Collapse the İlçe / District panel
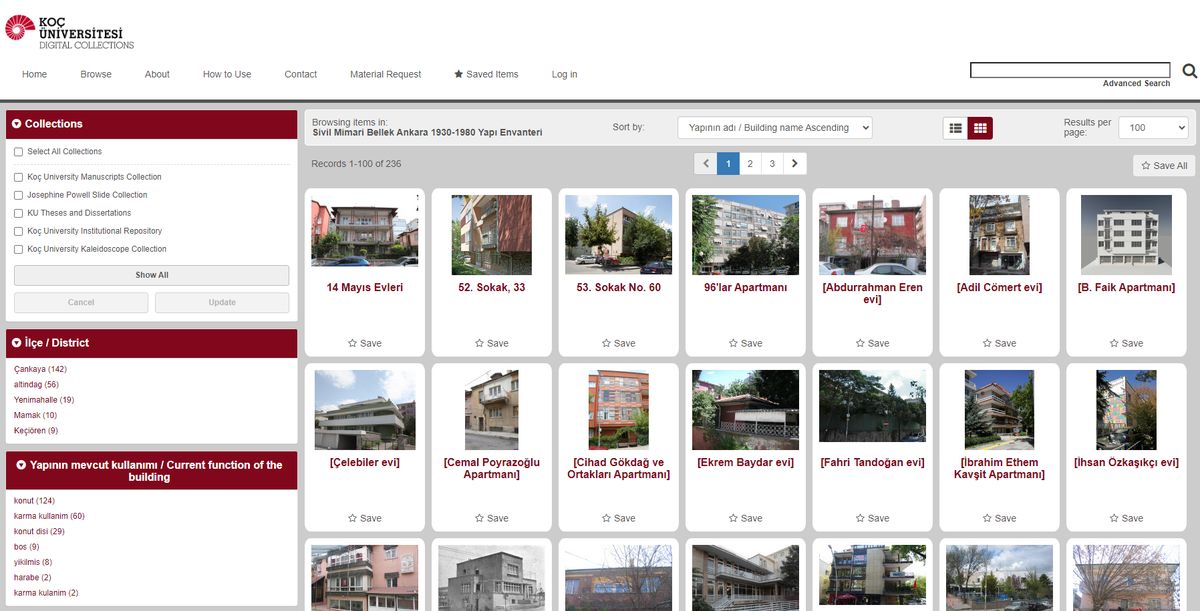 click(x=17, y=343)
